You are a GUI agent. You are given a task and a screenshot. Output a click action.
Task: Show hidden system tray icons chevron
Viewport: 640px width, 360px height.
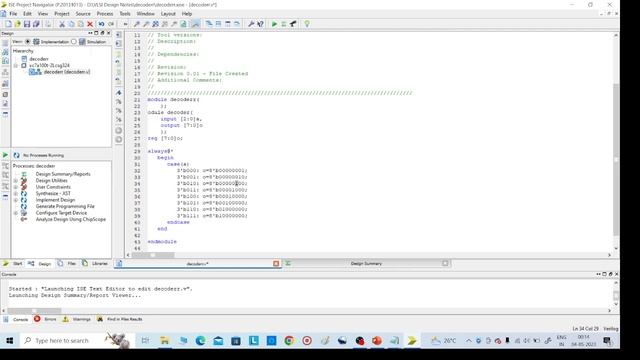point(469,340)
